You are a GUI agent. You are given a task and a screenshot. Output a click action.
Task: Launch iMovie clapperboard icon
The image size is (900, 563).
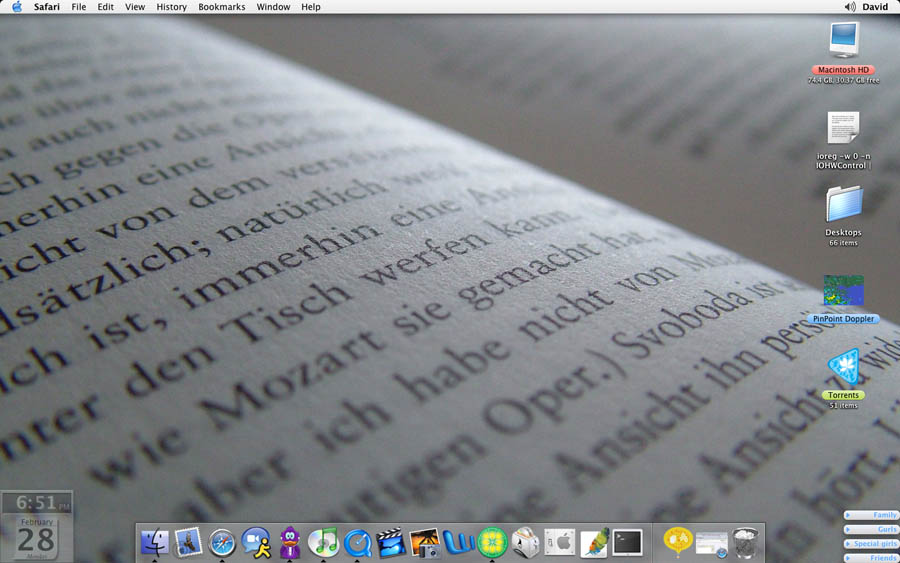[391, 542]
